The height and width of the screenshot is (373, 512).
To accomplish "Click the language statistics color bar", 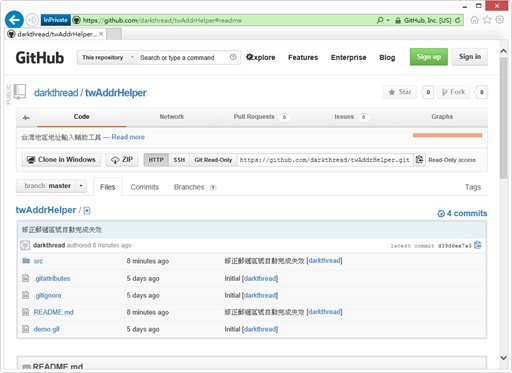I will point(447,135).
